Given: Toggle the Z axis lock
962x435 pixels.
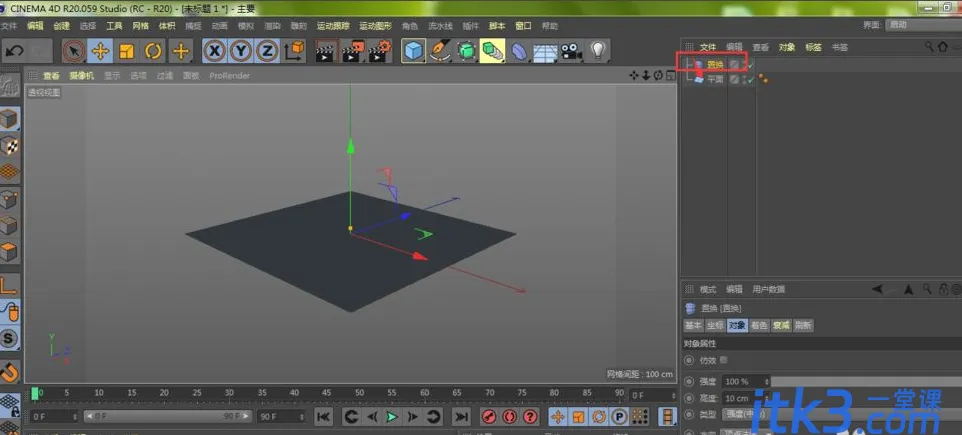Looking at the screenshot, I should tap(267, 52).
